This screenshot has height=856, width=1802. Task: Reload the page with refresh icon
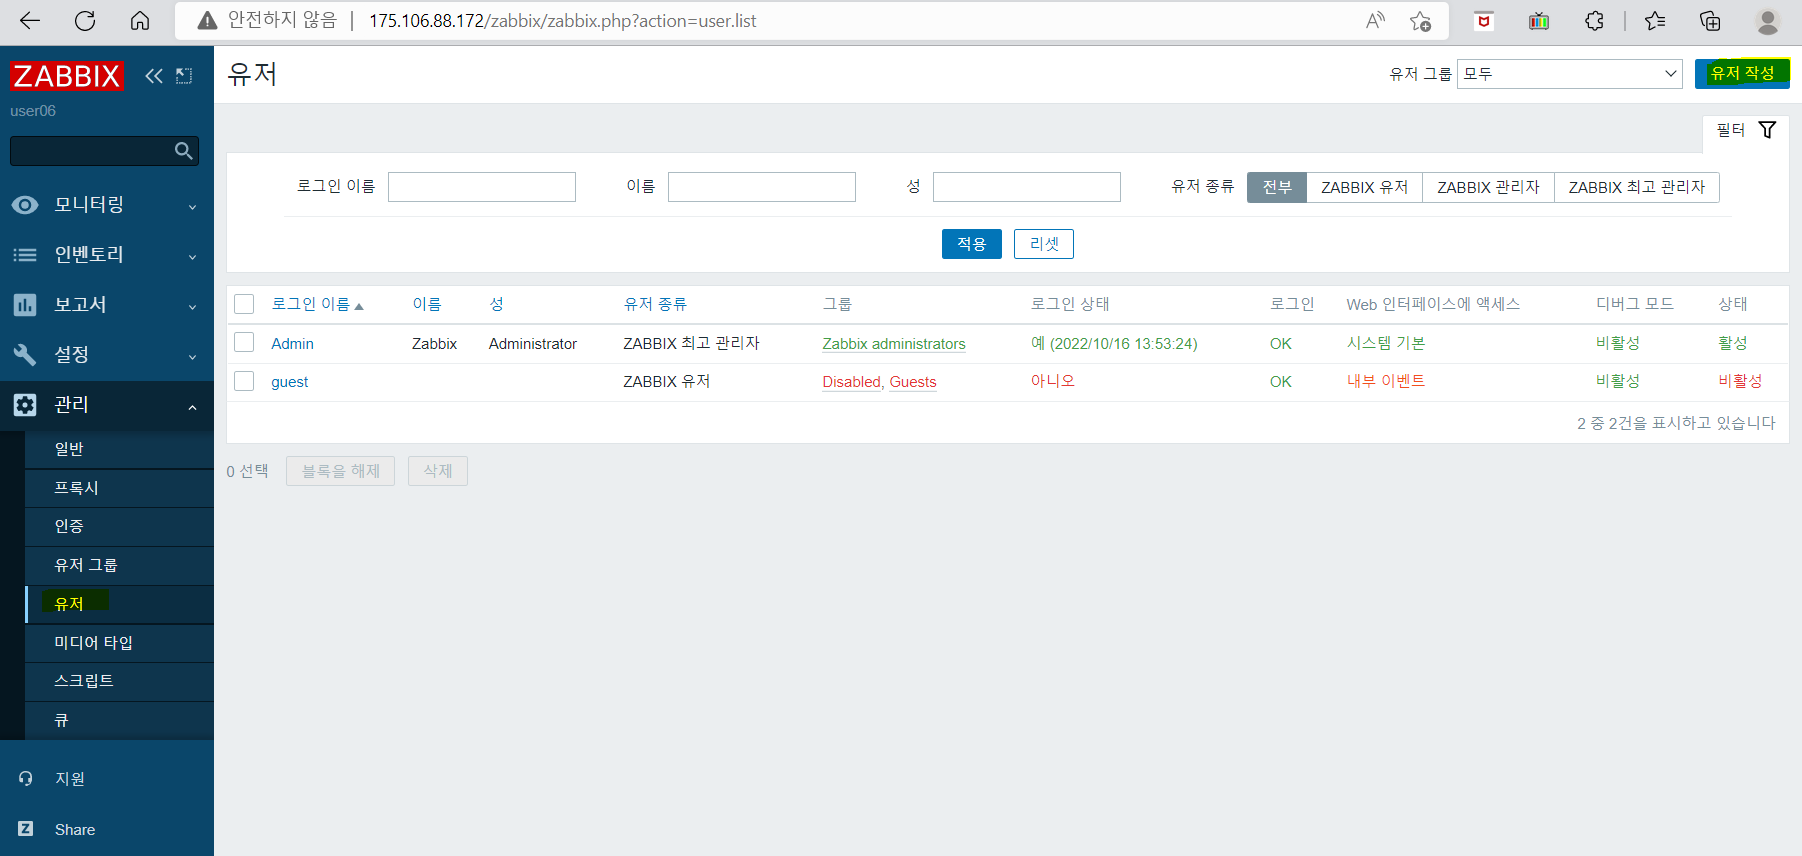click(85, 20)
